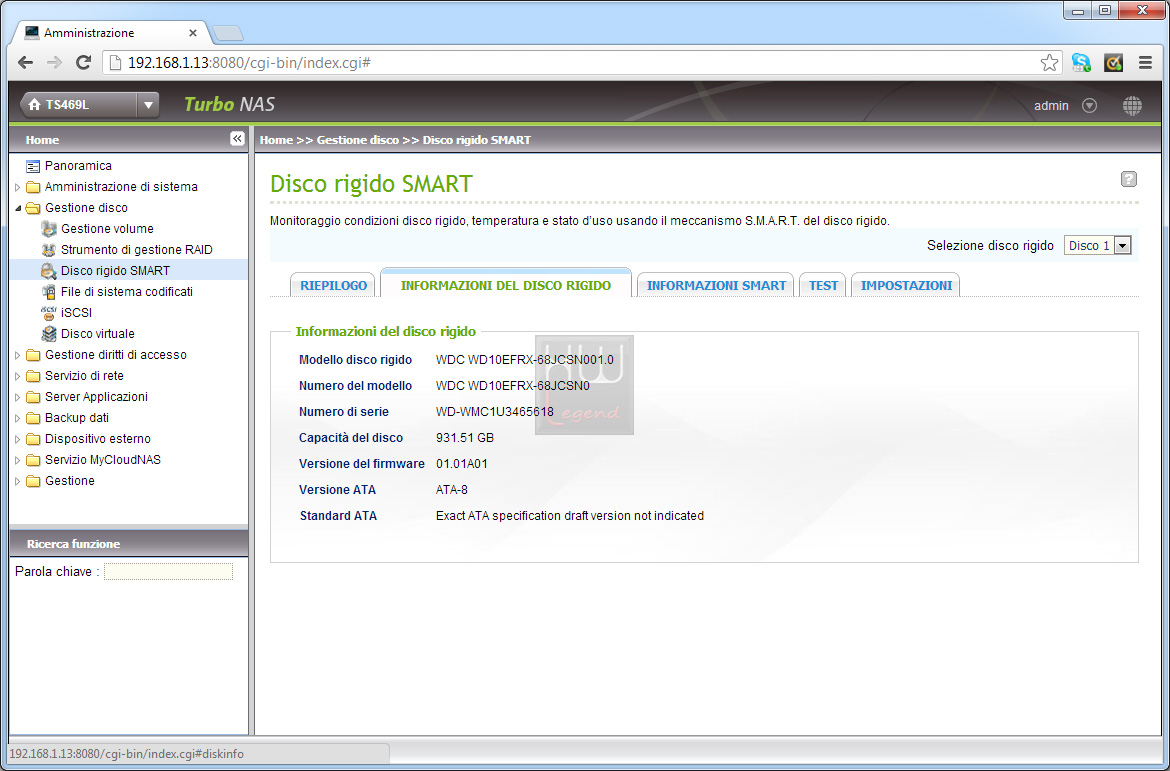Click the Disco rigido SMART magnifier icon

49,271
